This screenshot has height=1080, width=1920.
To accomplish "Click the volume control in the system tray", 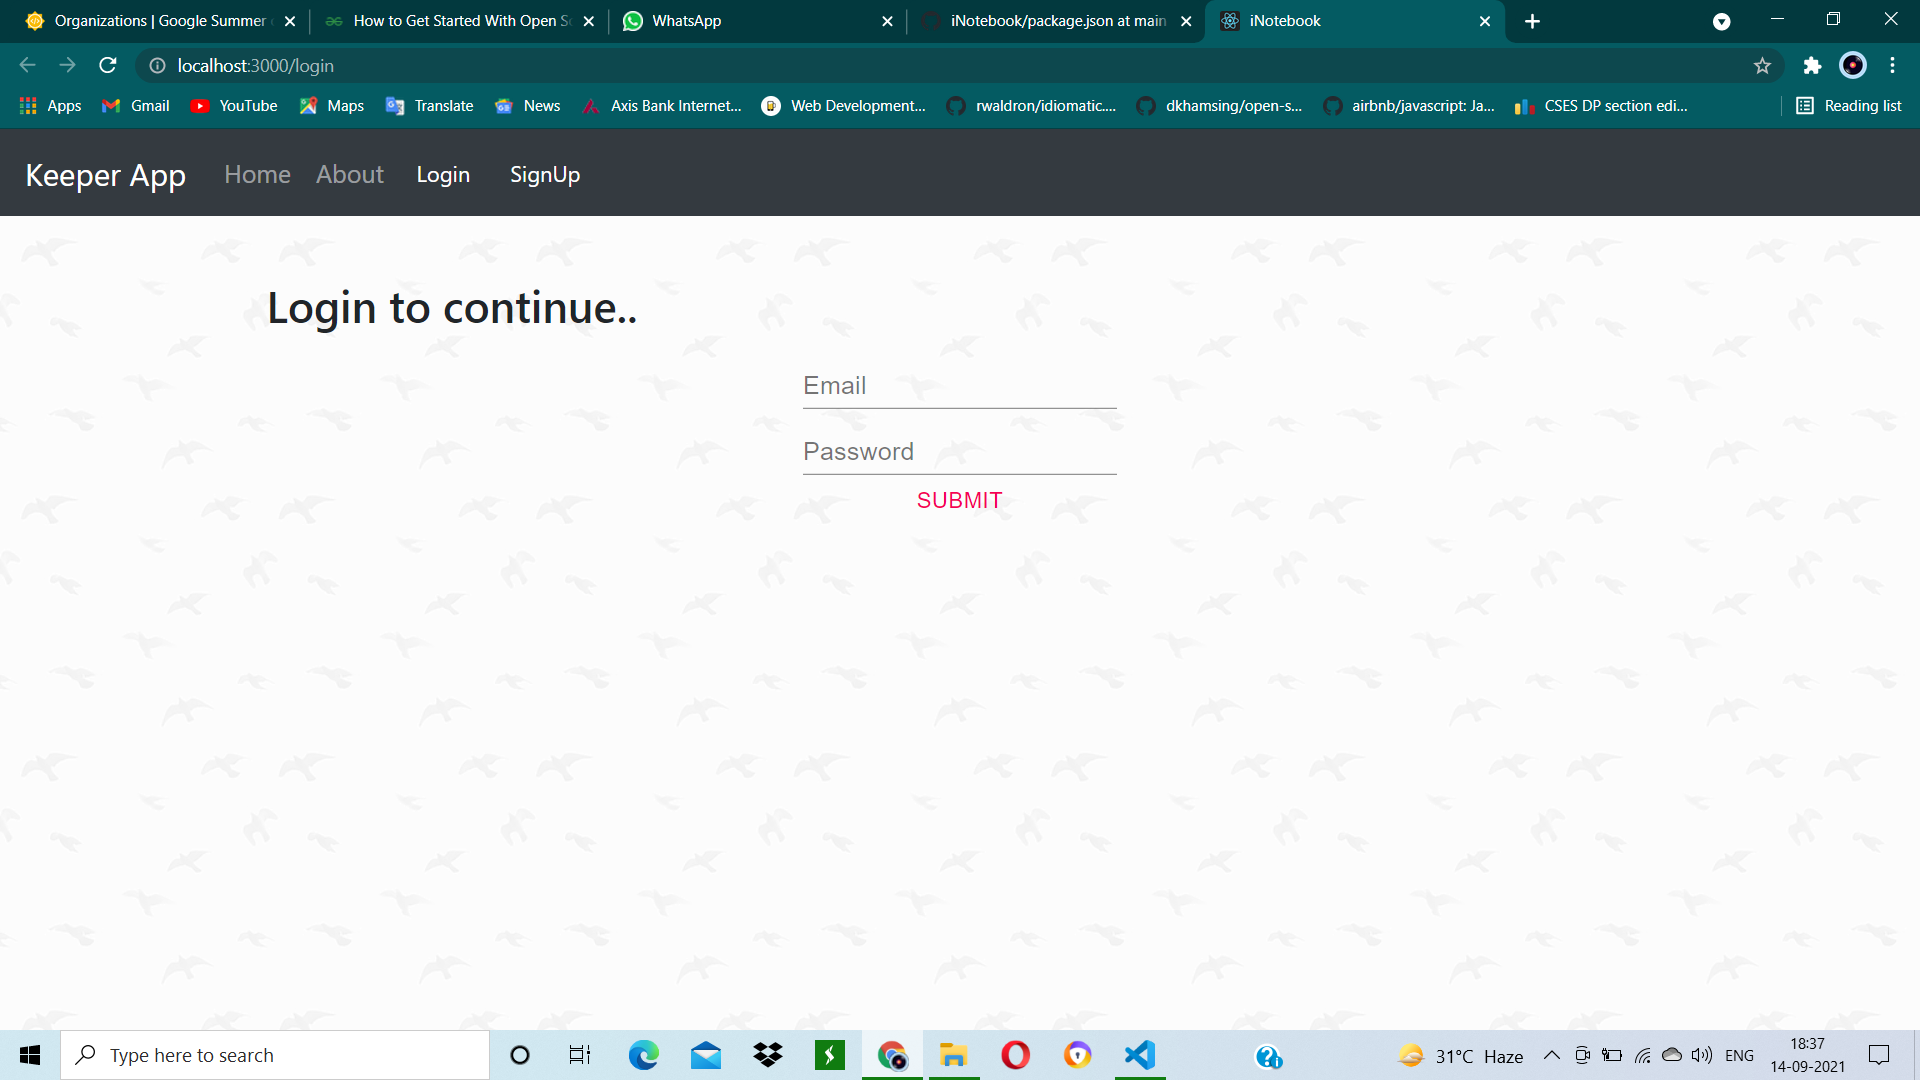I will tap(1701, 1054).
